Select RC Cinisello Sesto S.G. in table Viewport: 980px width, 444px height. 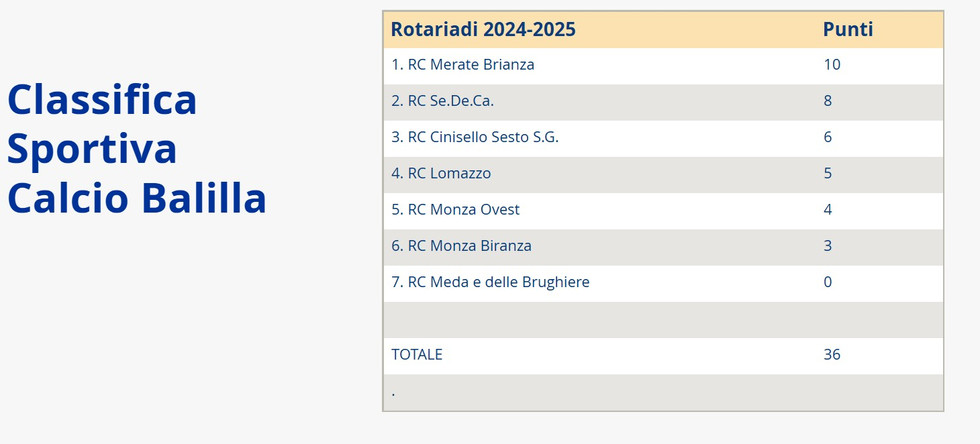point(475,137)
